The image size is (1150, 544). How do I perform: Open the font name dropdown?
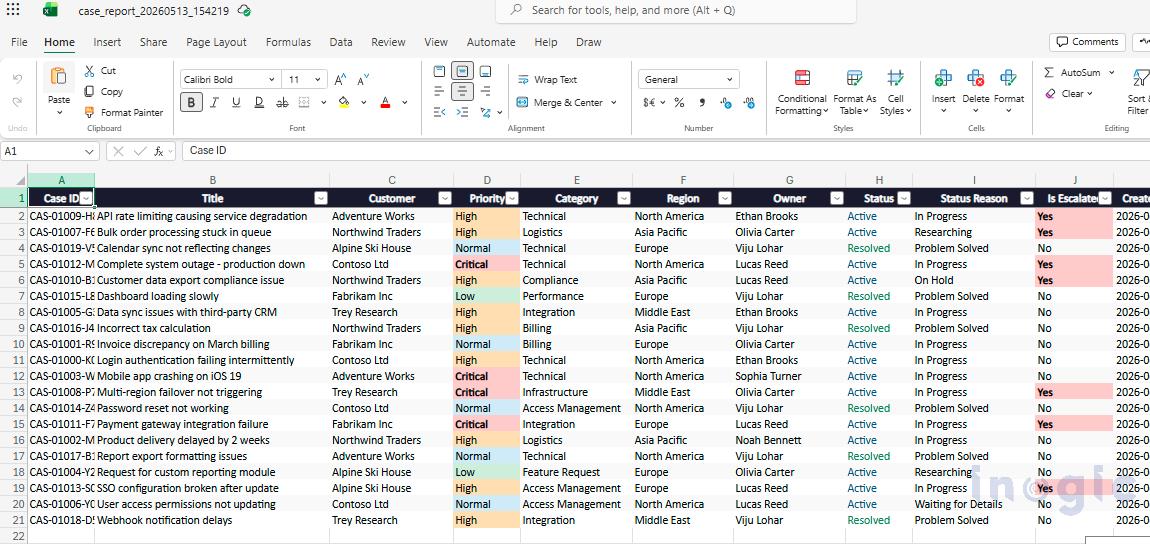(x=272, y=79)
